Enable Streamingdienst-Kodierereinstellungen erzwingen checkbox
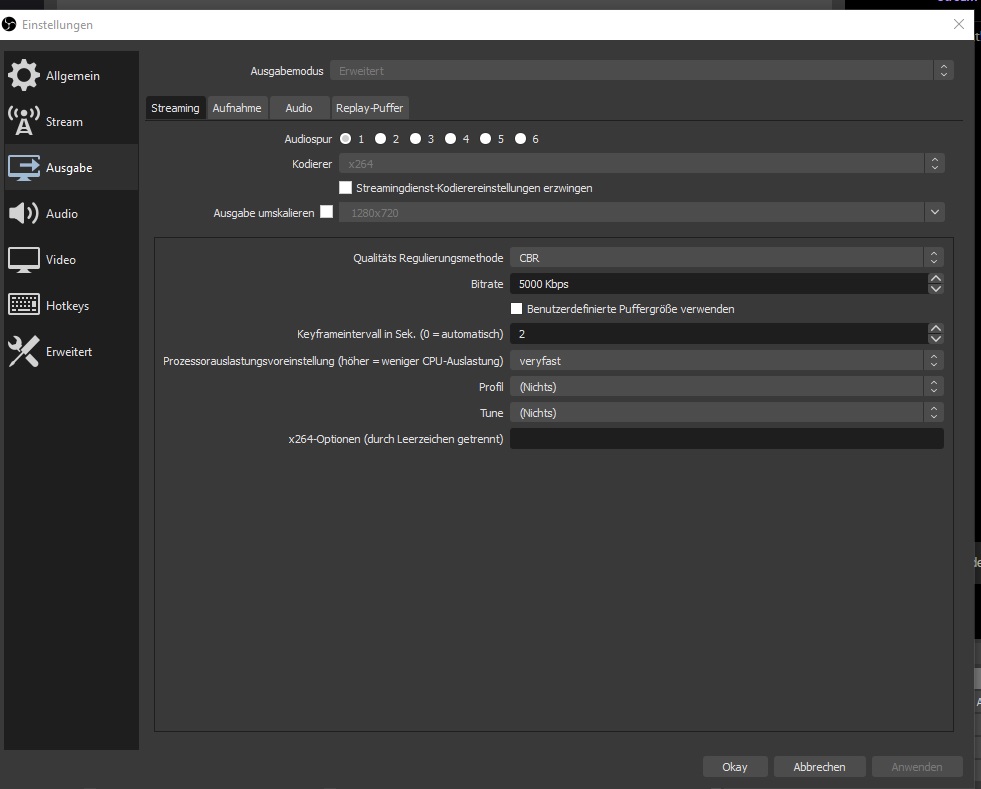The width and height of the screenshot is (981, 789). tap(346, 187)
